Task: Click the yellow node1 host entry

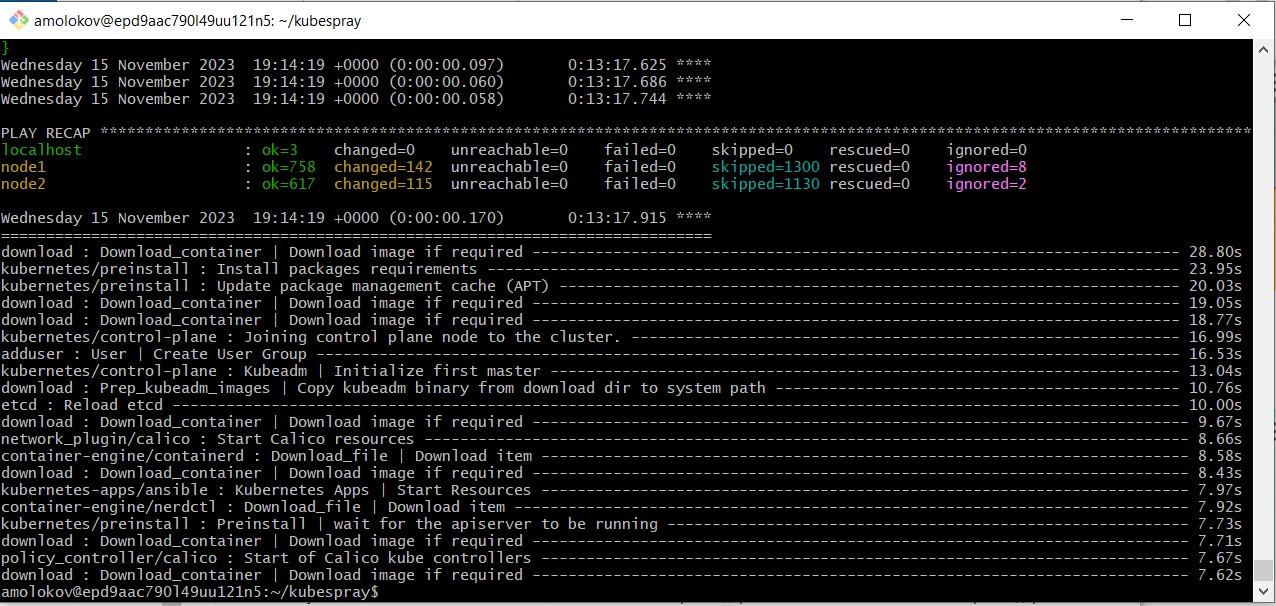Action: point(22,166)
